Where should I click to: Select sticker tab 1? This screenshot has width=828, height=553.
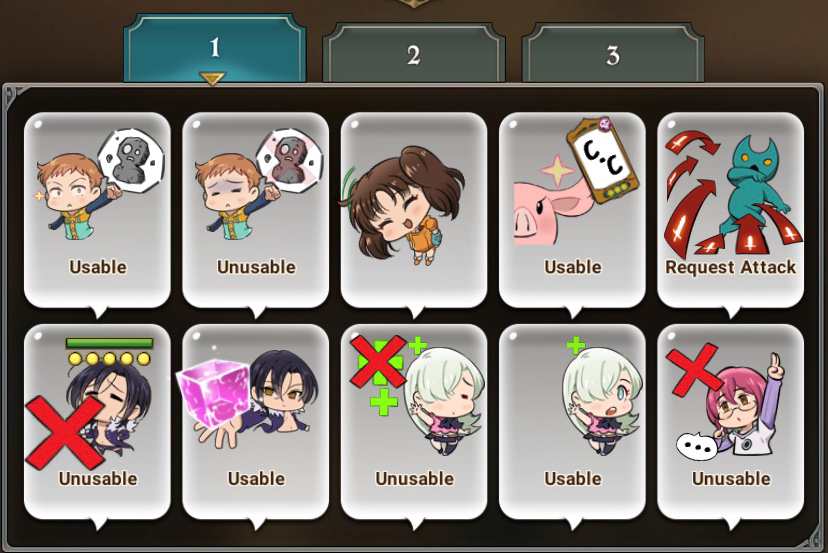[214, 48]
